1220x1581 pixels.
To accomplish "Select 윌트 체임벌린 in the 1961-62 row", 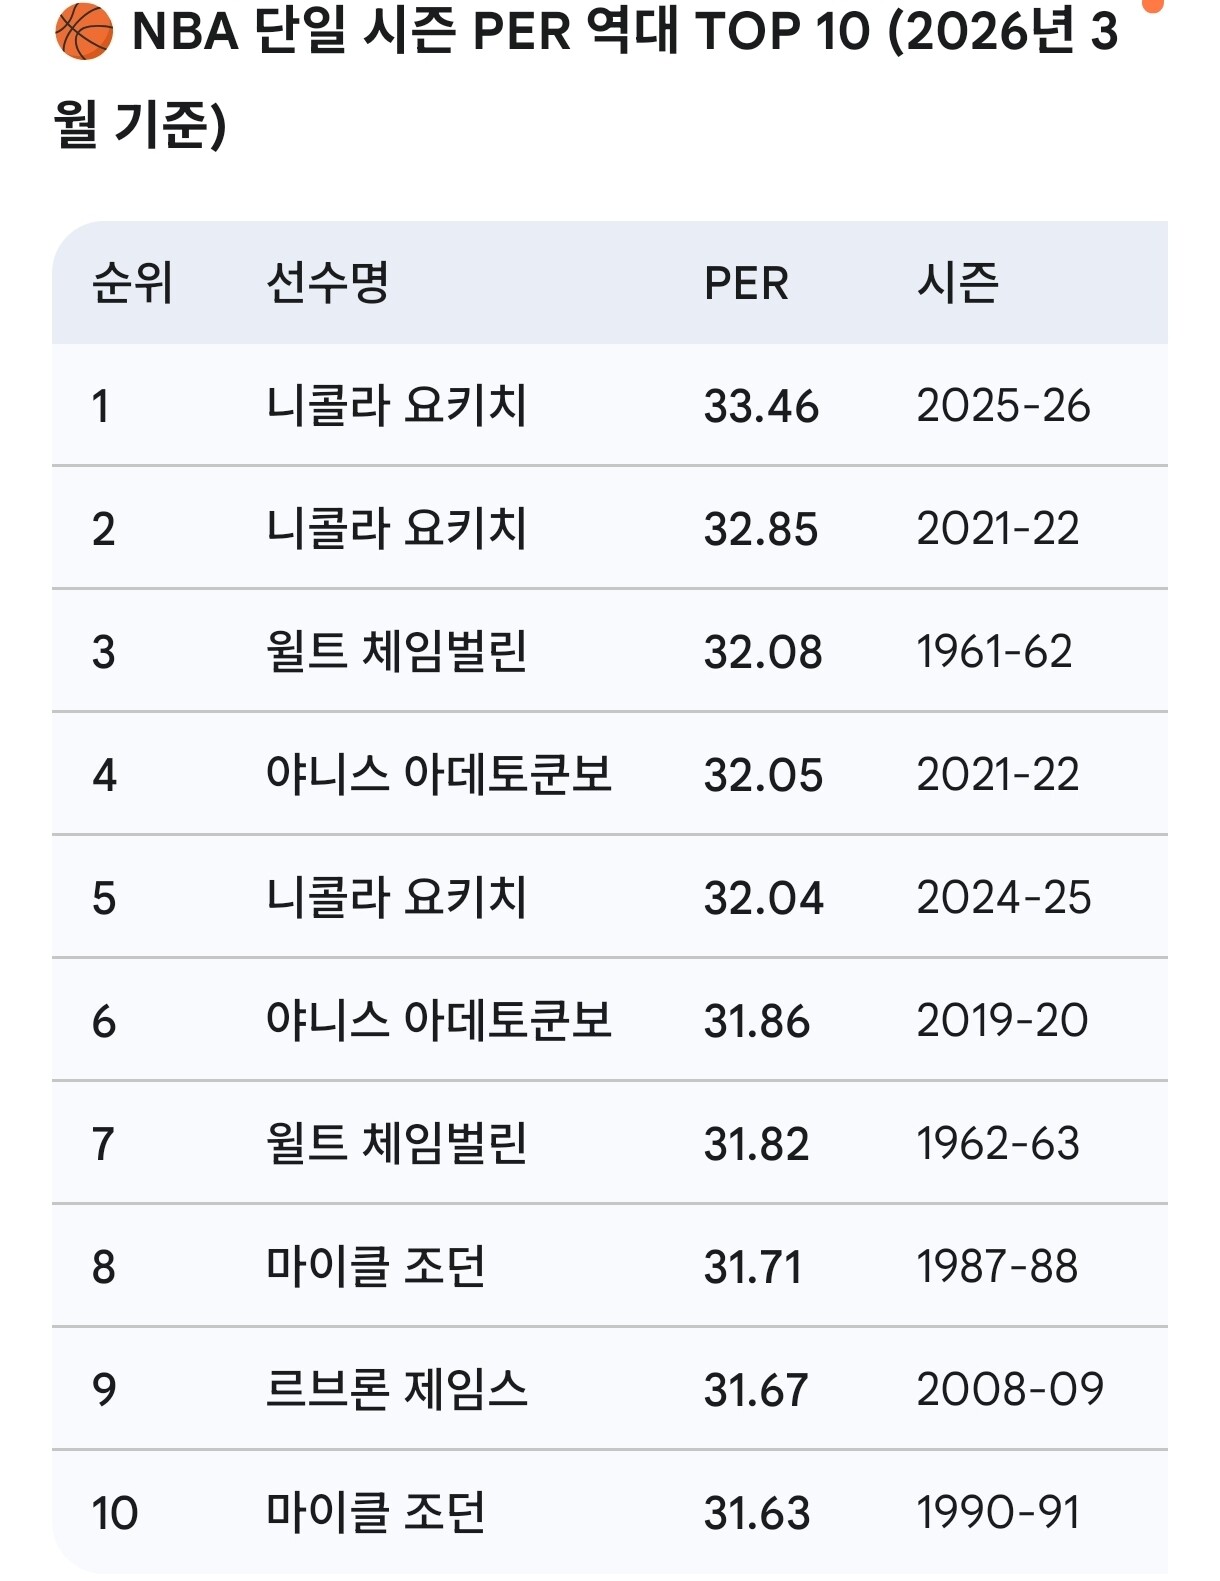I will click(396, 652).
